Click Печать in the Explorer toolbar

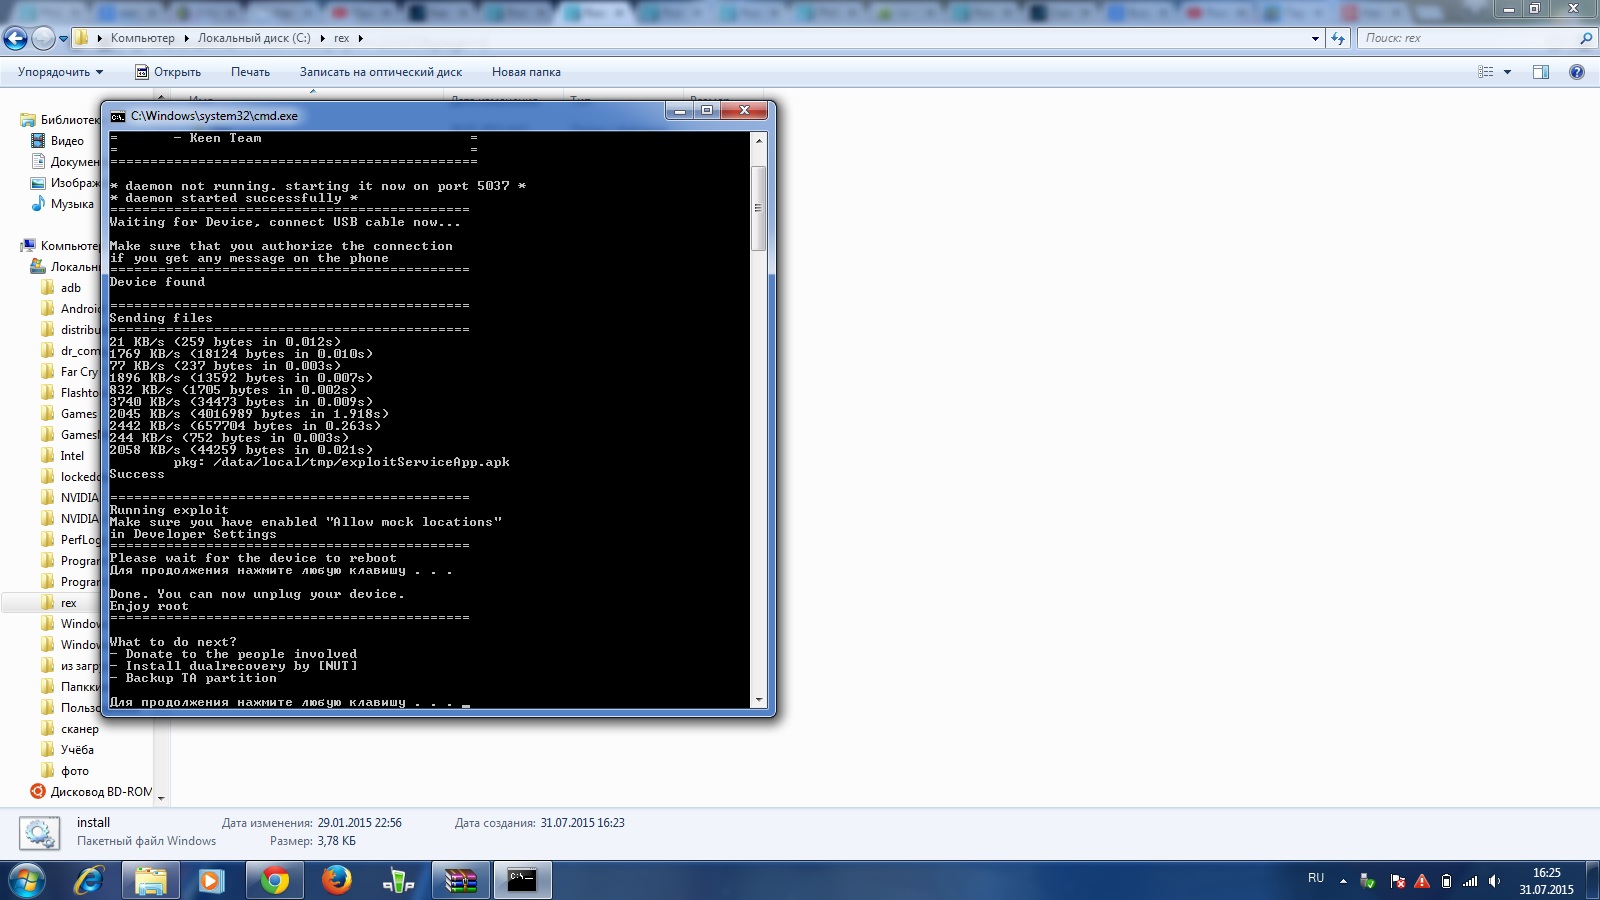pos(250,72)
